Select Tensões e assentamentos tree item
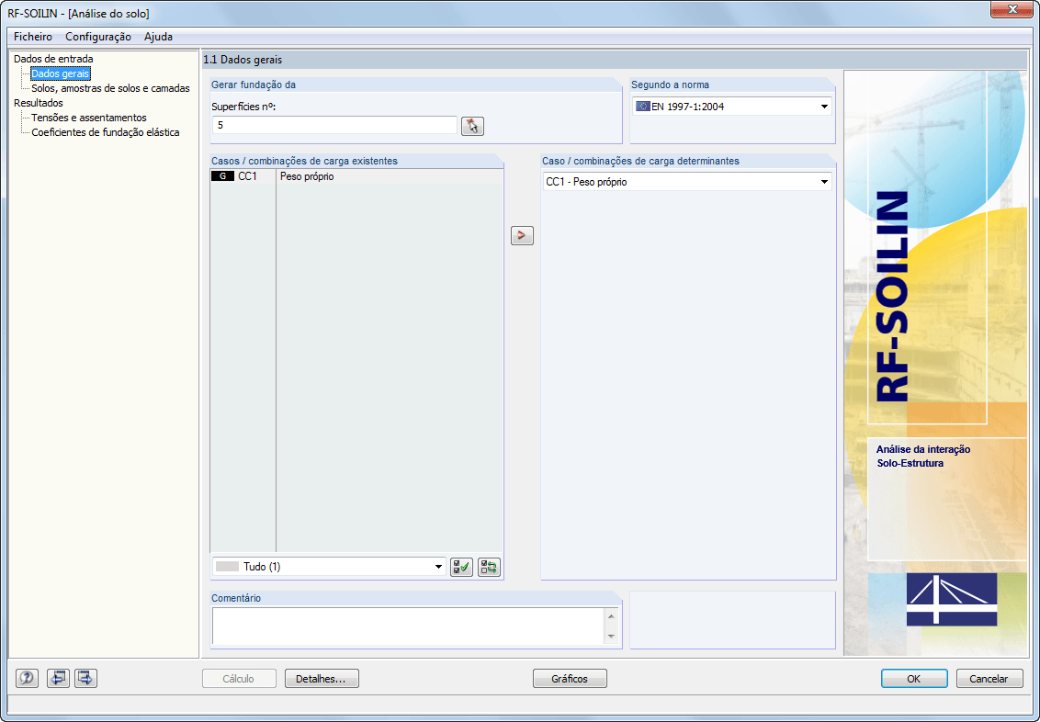Viewport: 1040px width, 722px height. tap(89, 117)
